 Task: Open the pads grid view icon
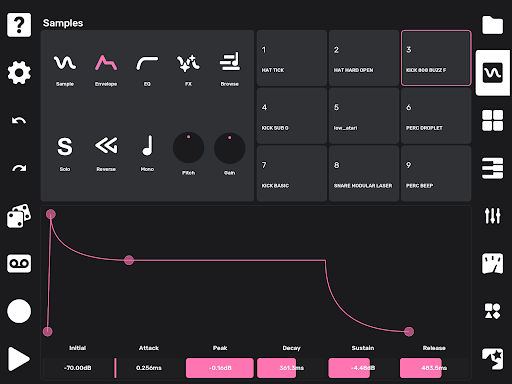coord(493,120)
